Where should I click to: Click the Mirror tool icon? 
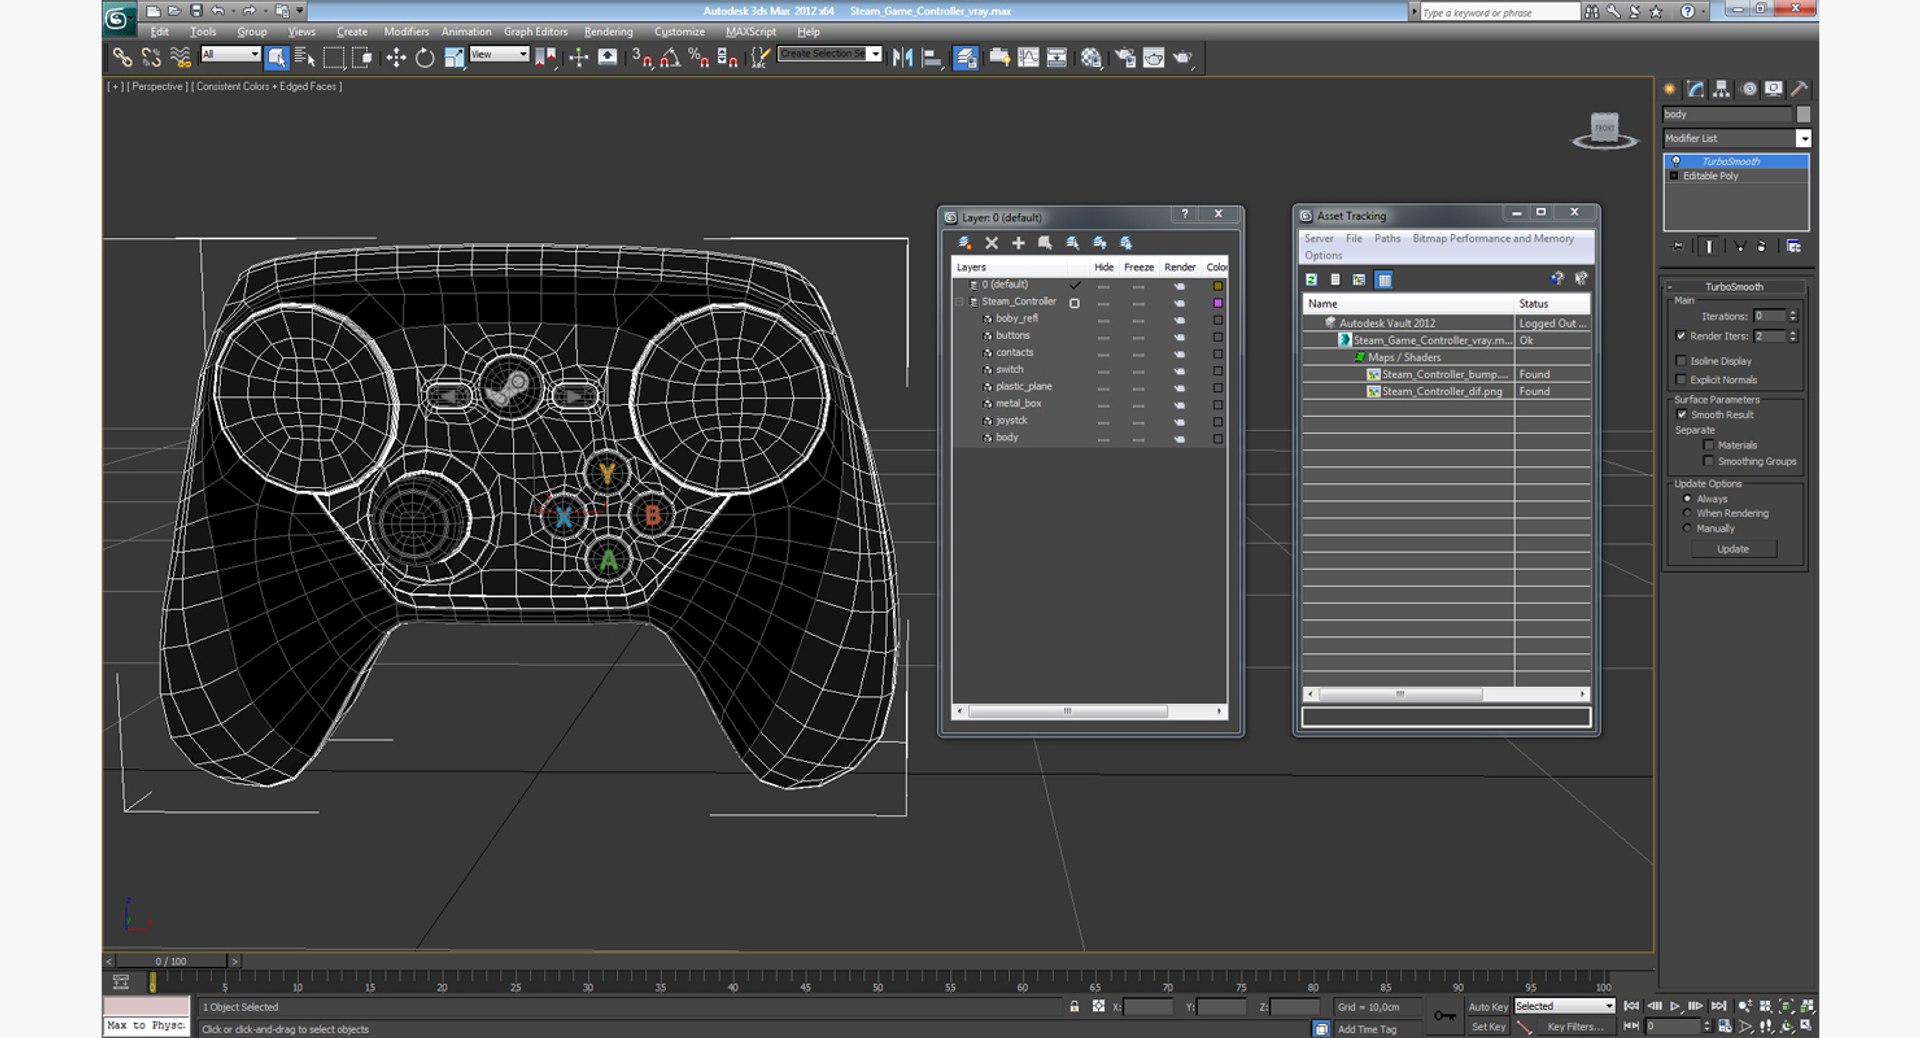click(x=902, y=58)
